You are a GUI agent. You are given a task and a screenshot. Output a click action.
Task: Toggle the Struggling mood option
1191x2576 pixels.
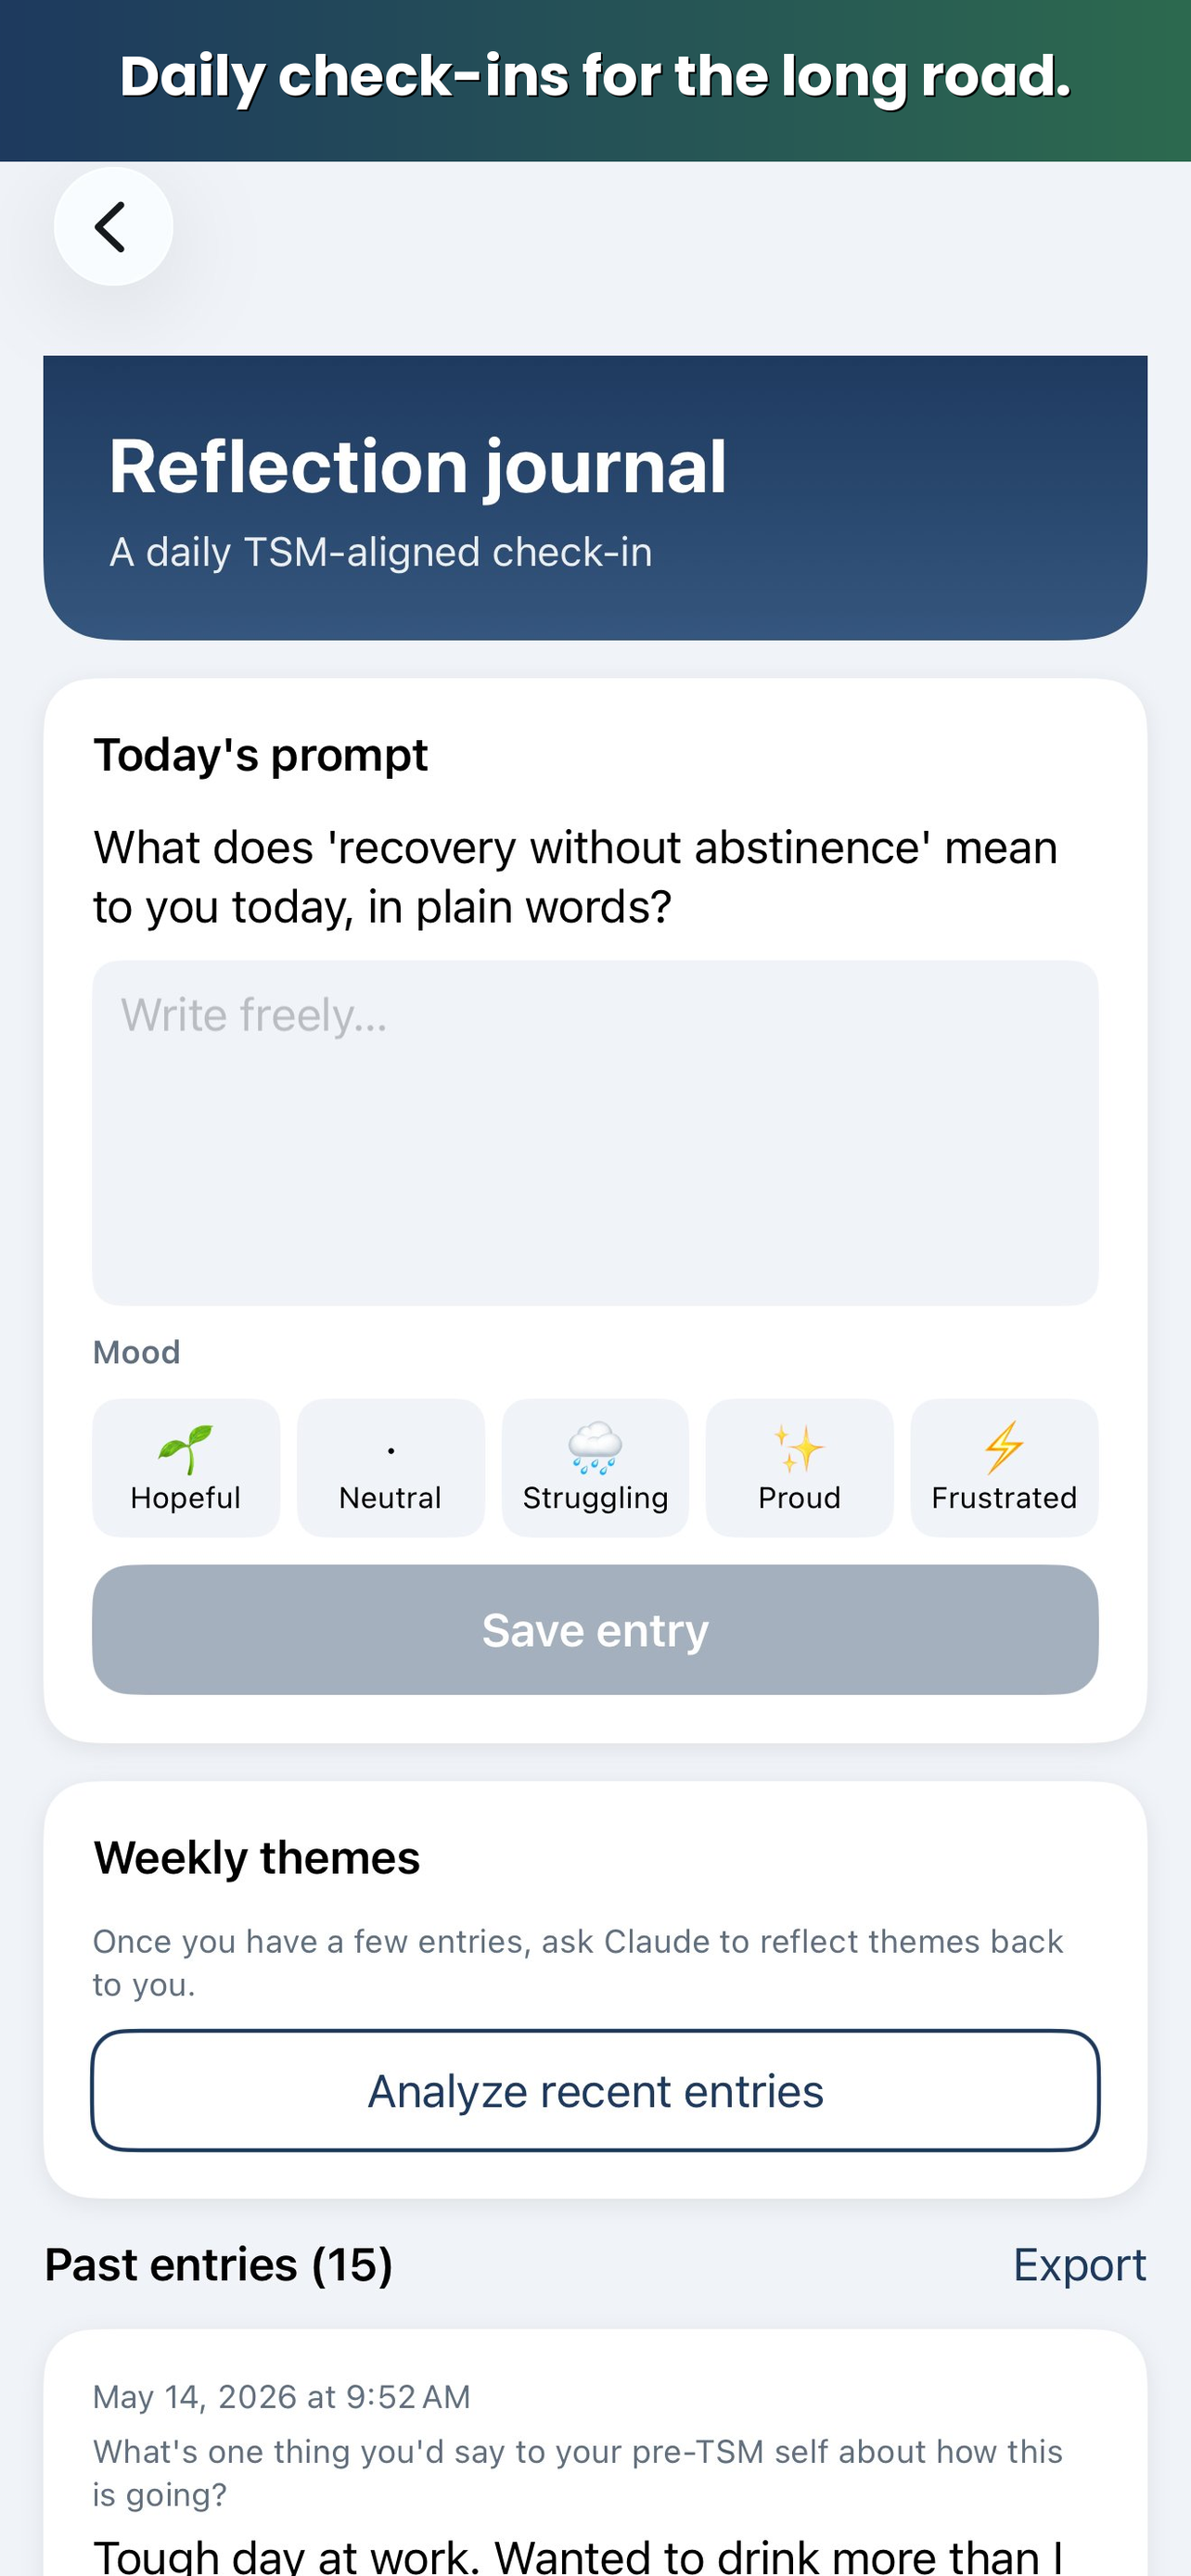pyautogui.click(x=595, y=1468)
